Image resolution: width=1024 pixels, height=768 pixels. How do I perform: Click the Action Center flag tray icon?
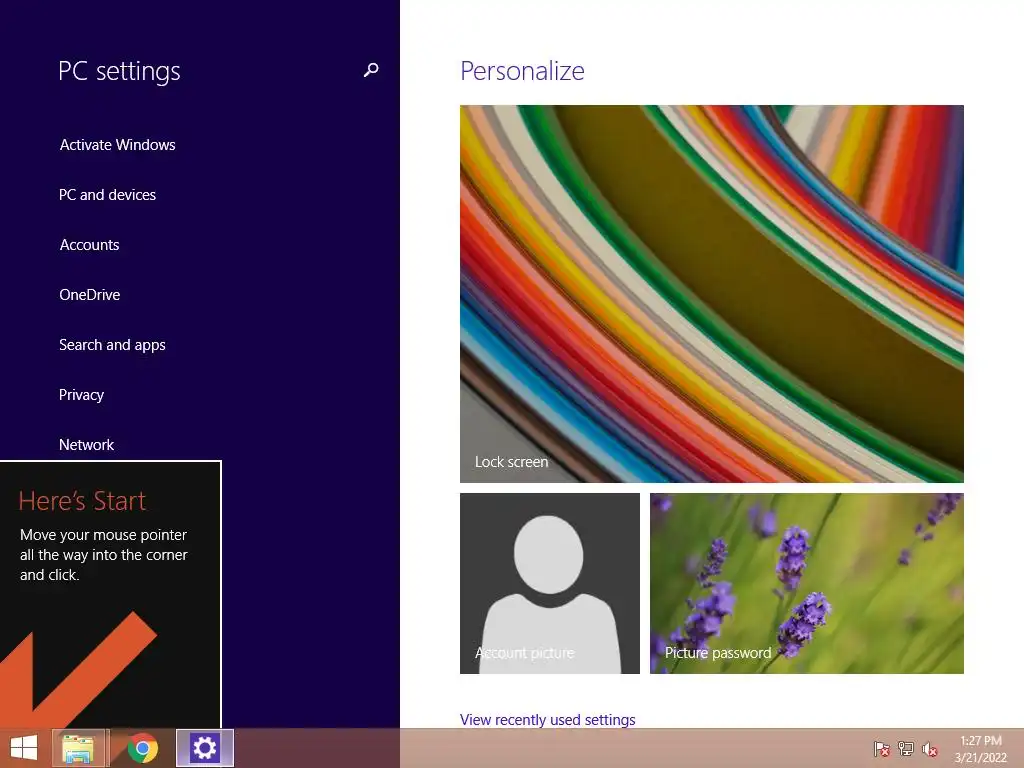click(x=881, y=748)
